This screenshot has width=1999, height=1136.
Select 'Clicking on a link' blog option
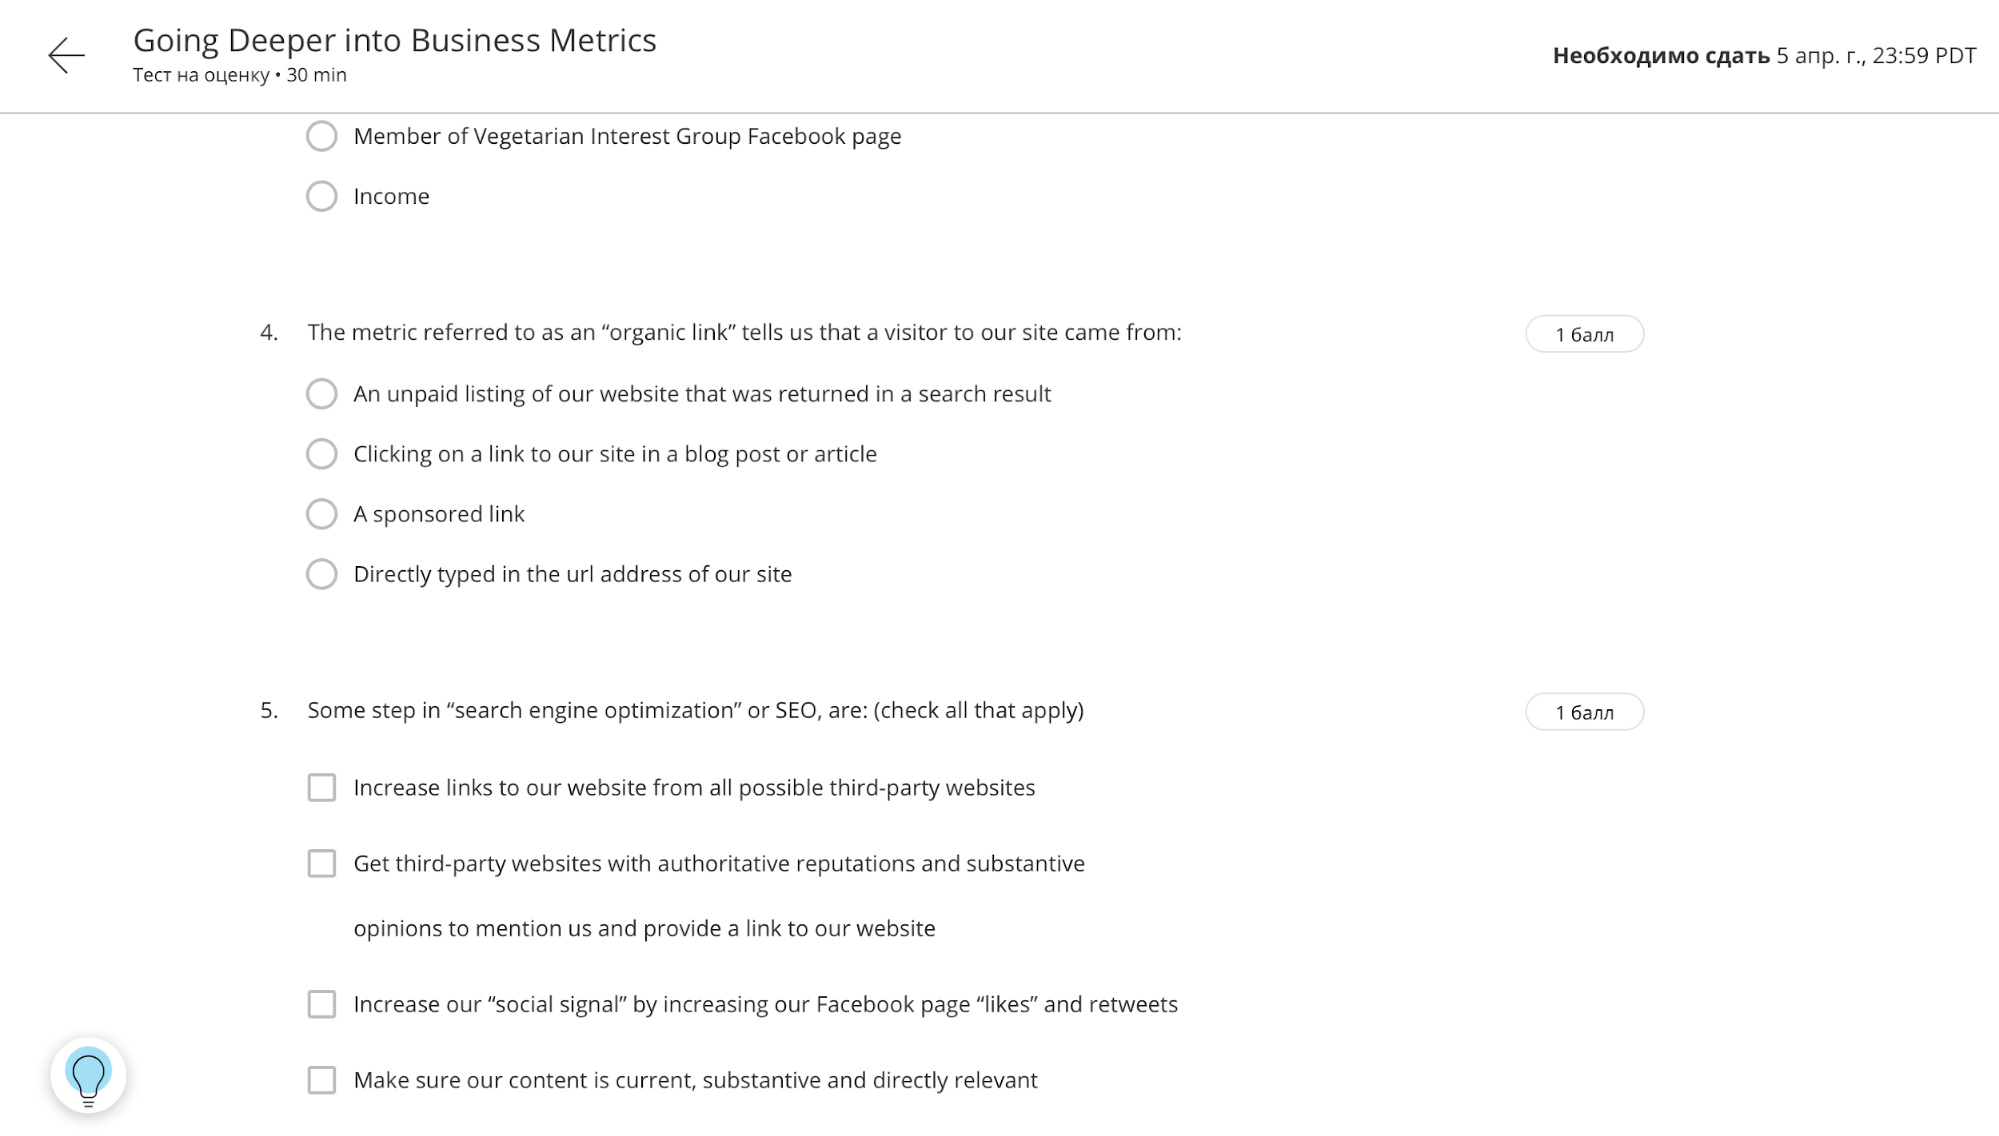click(321, 454)
